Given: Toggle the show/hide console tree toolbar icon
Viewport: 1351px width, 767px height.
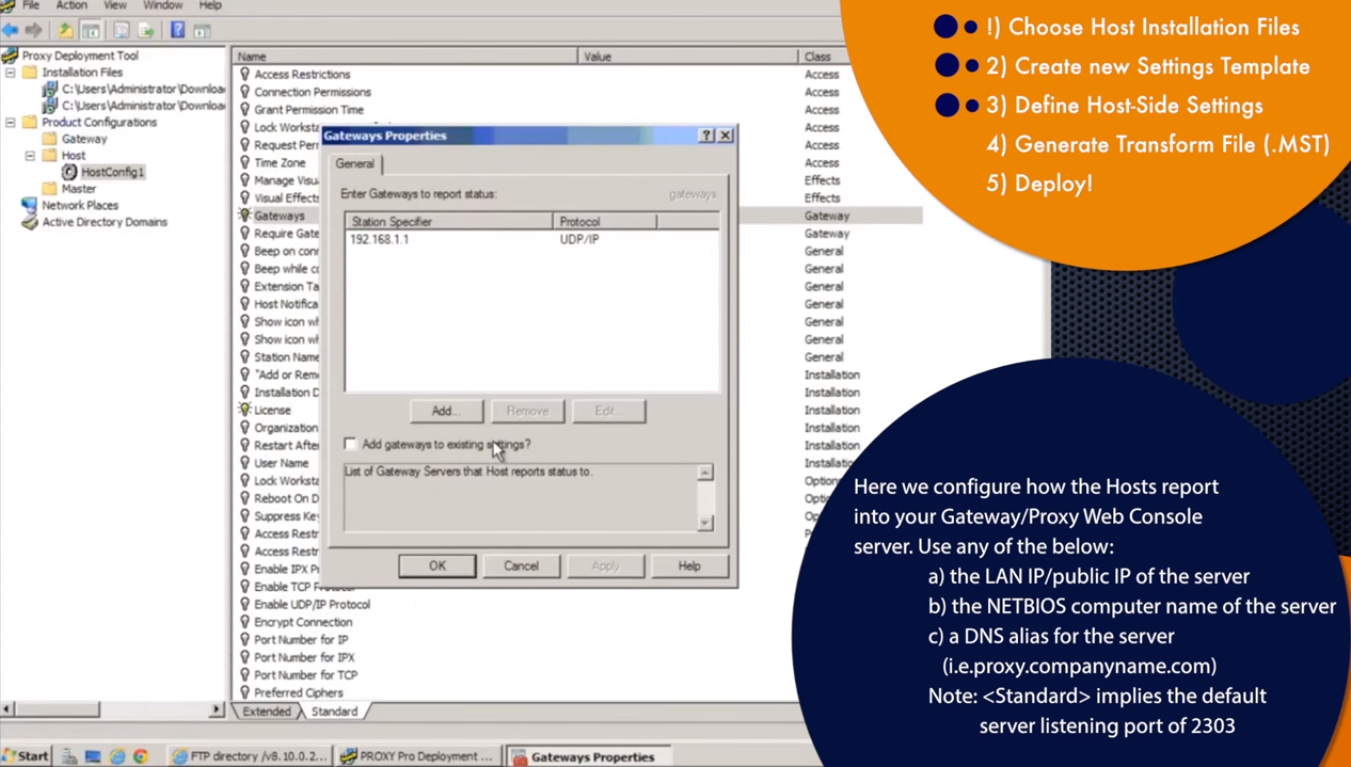Looking at the screenshot, I should point(90,29).
